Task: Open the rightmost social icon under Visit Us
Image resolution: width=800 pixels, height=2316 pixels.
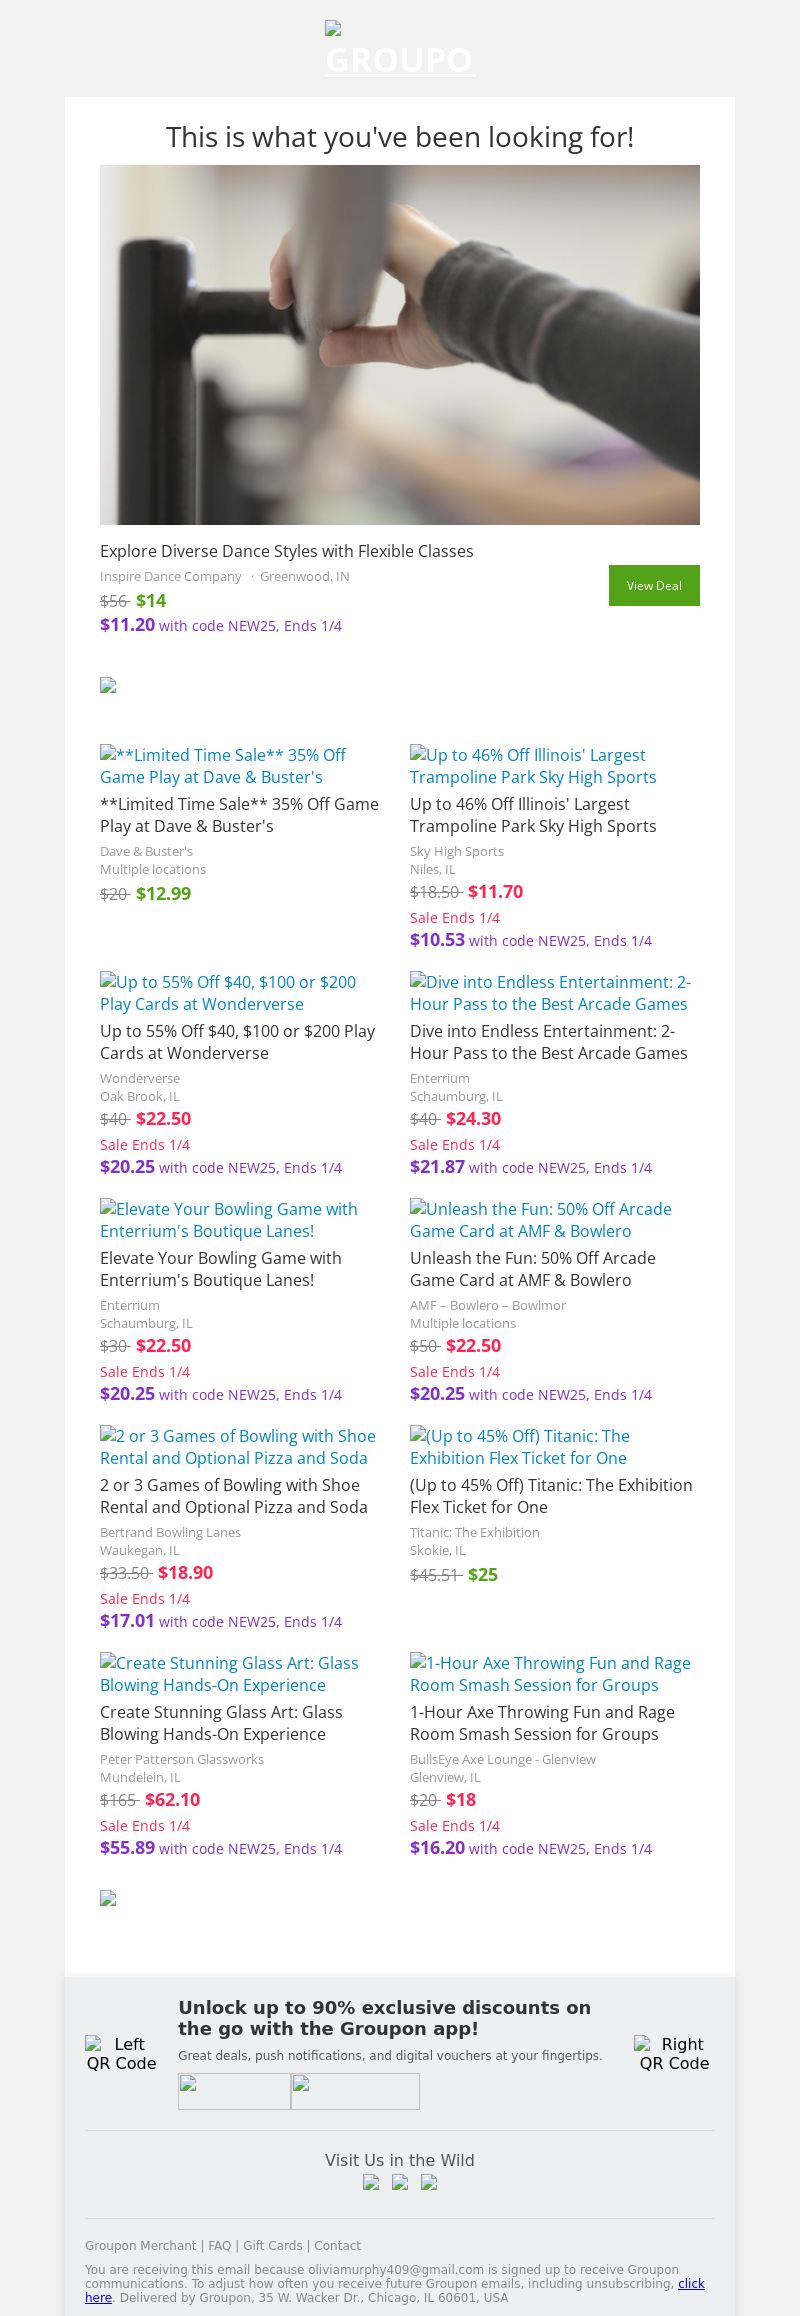Action: point(429,2182)
